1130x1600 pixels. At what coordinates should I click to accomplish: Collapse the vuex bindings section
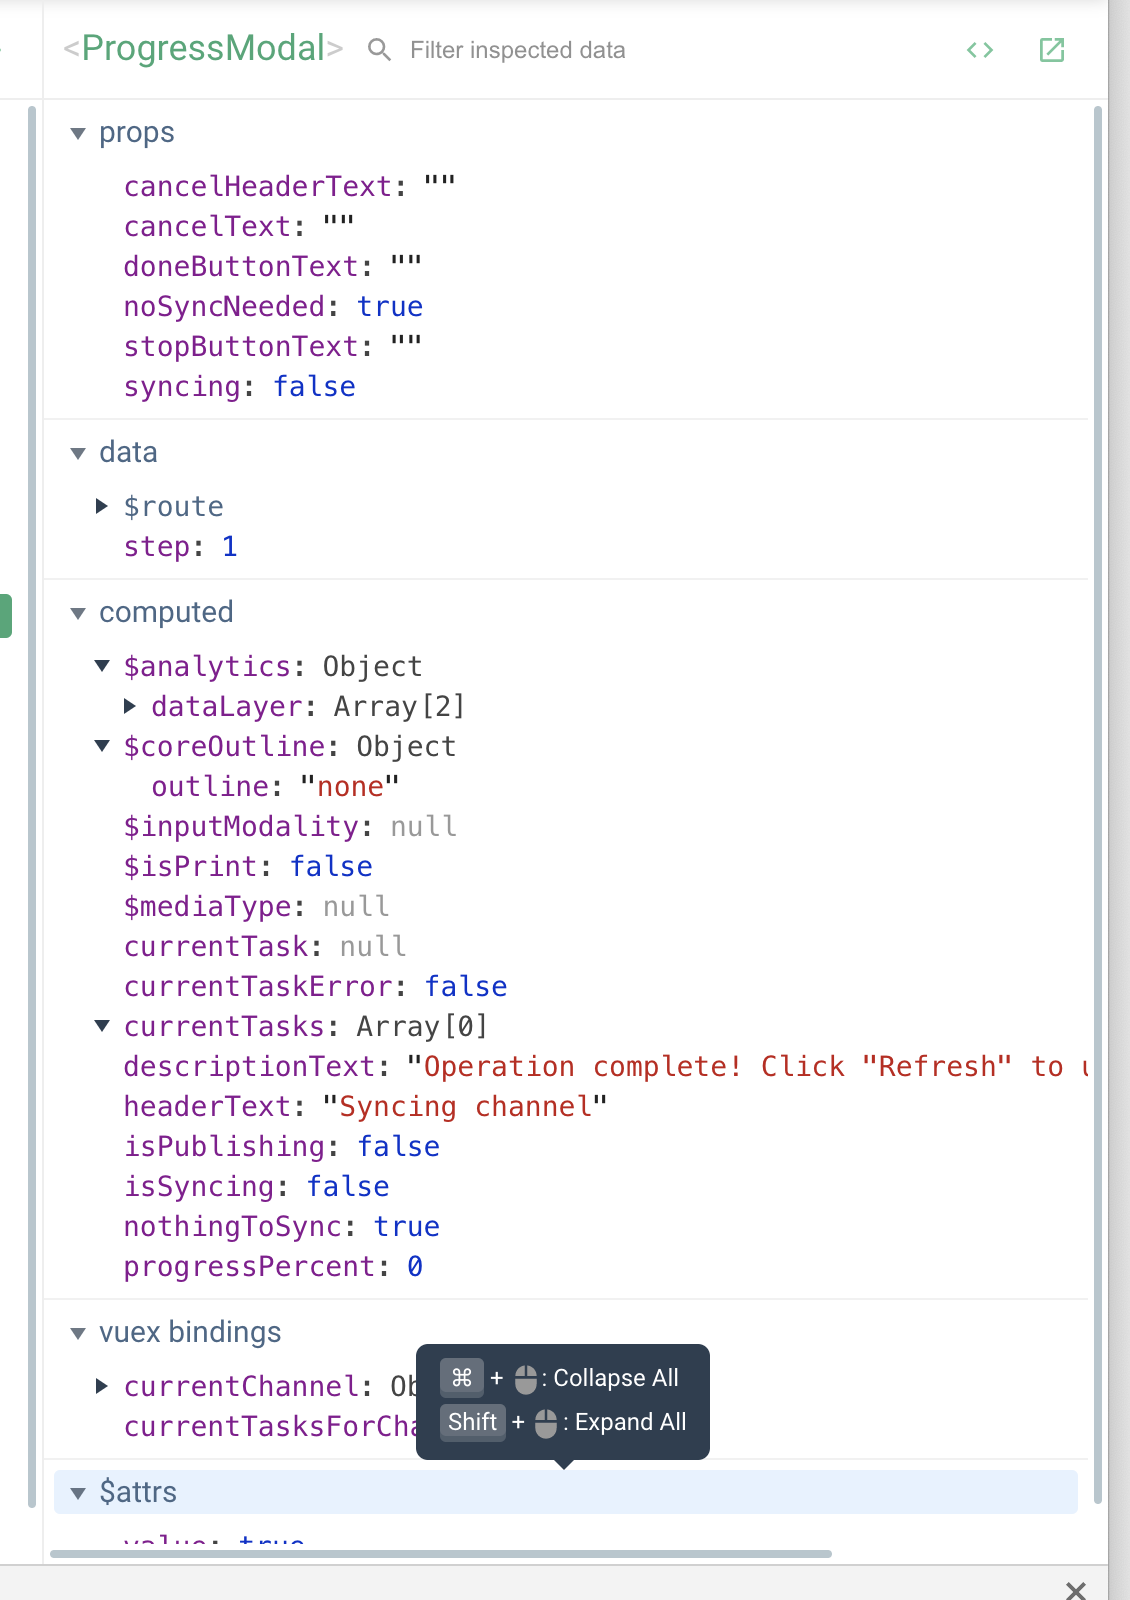tap(78, 1333)
